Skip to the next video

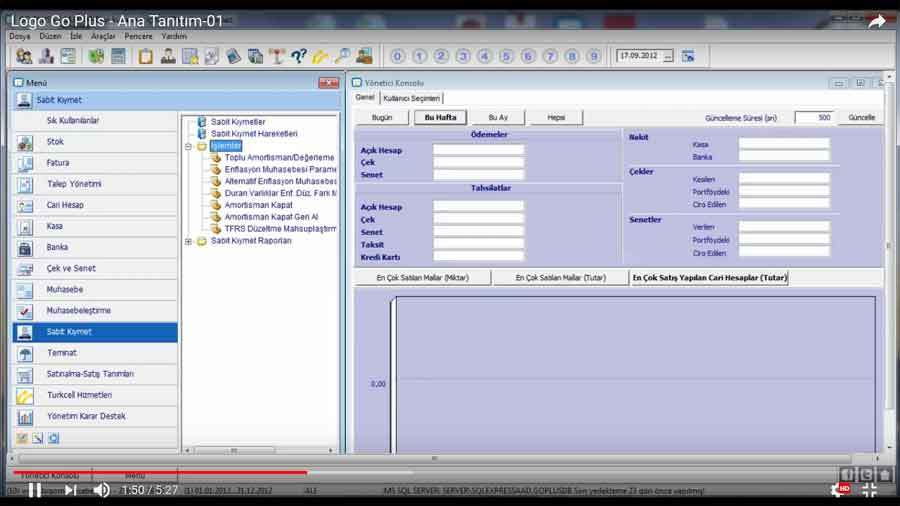(x=70, y=490)
